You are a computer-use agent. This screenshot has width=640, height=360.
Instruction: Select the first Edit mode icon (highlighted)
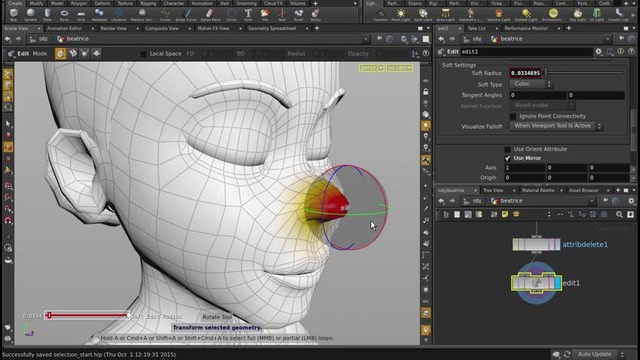[x=60, y=53]
